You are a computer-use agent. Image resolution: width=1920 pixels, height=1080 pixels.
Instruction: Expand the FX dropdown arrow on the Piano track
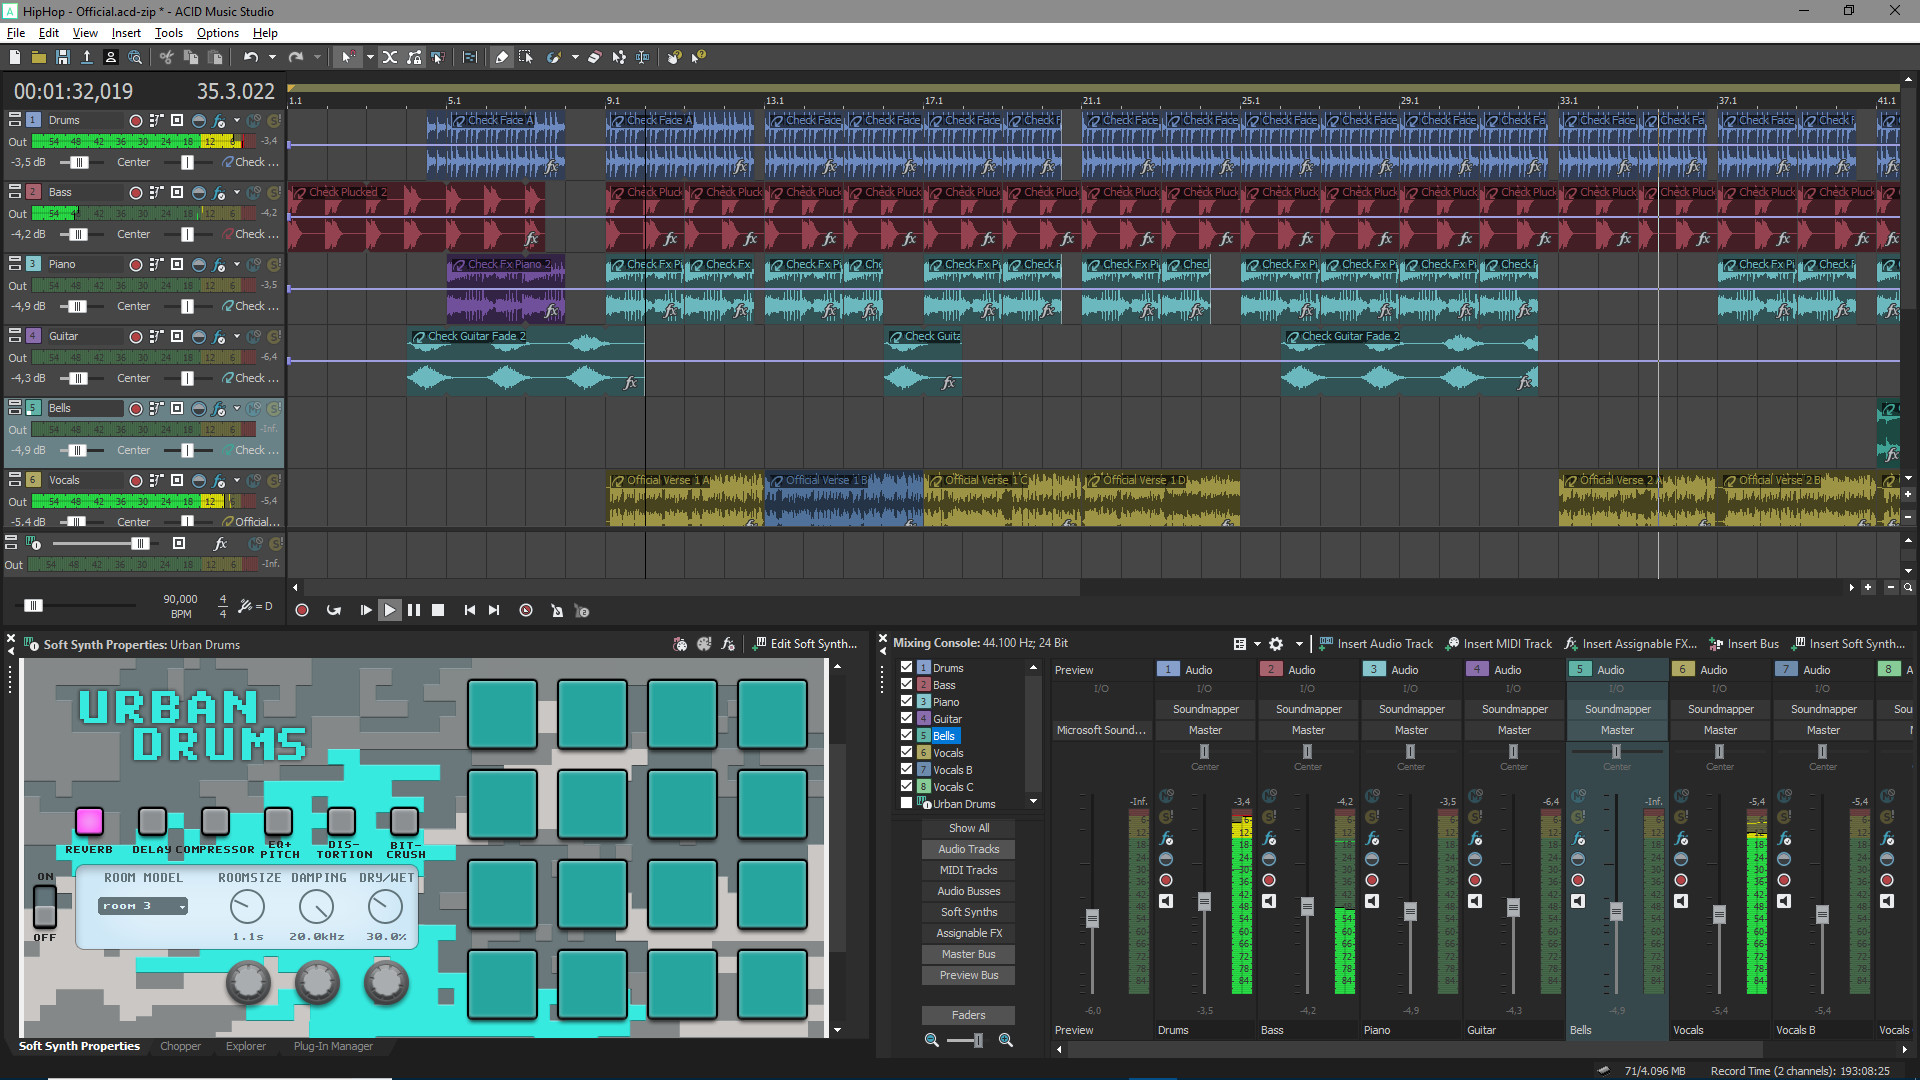(237, 265)
